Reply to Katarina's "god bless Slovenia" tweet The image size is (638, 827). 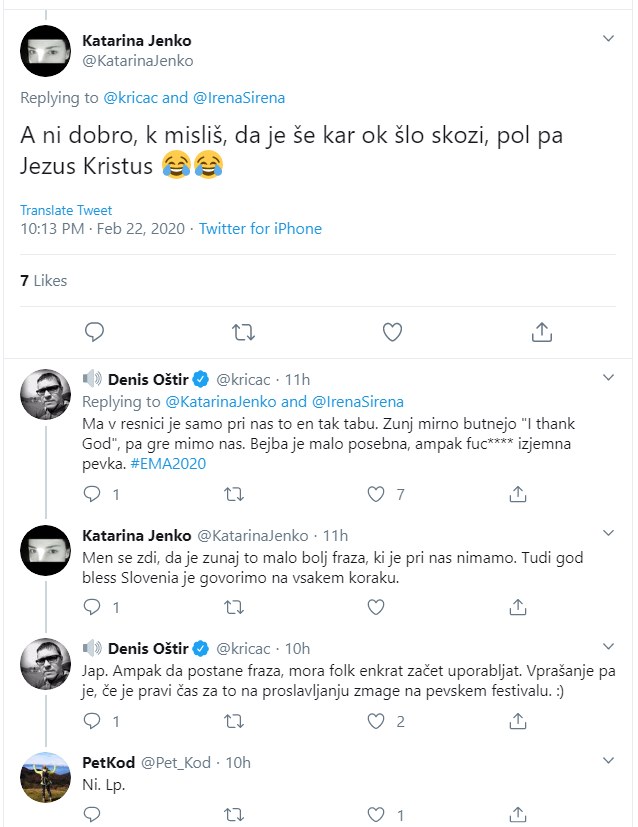pos(91,607)
